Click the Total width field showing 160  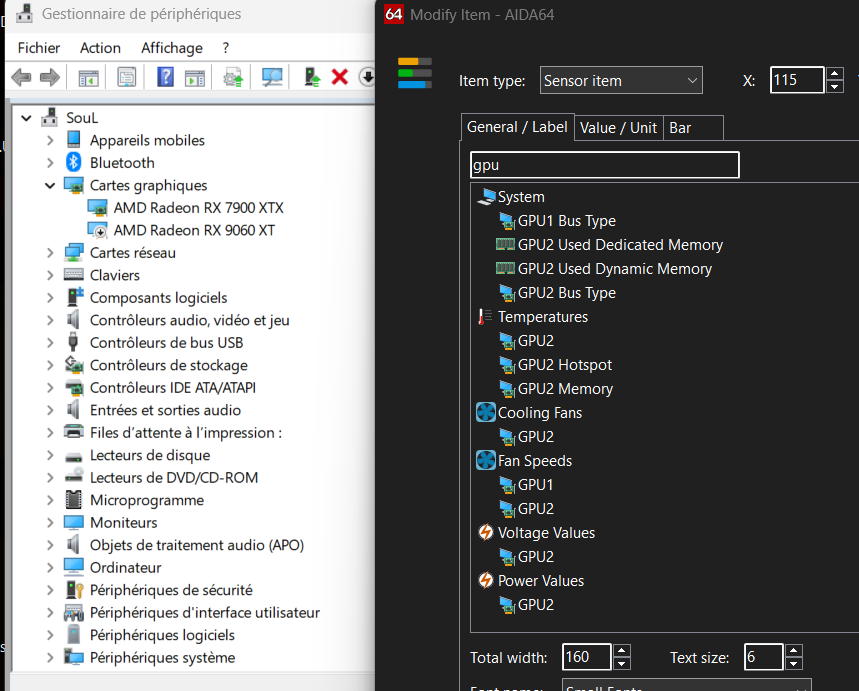(586, 656)
